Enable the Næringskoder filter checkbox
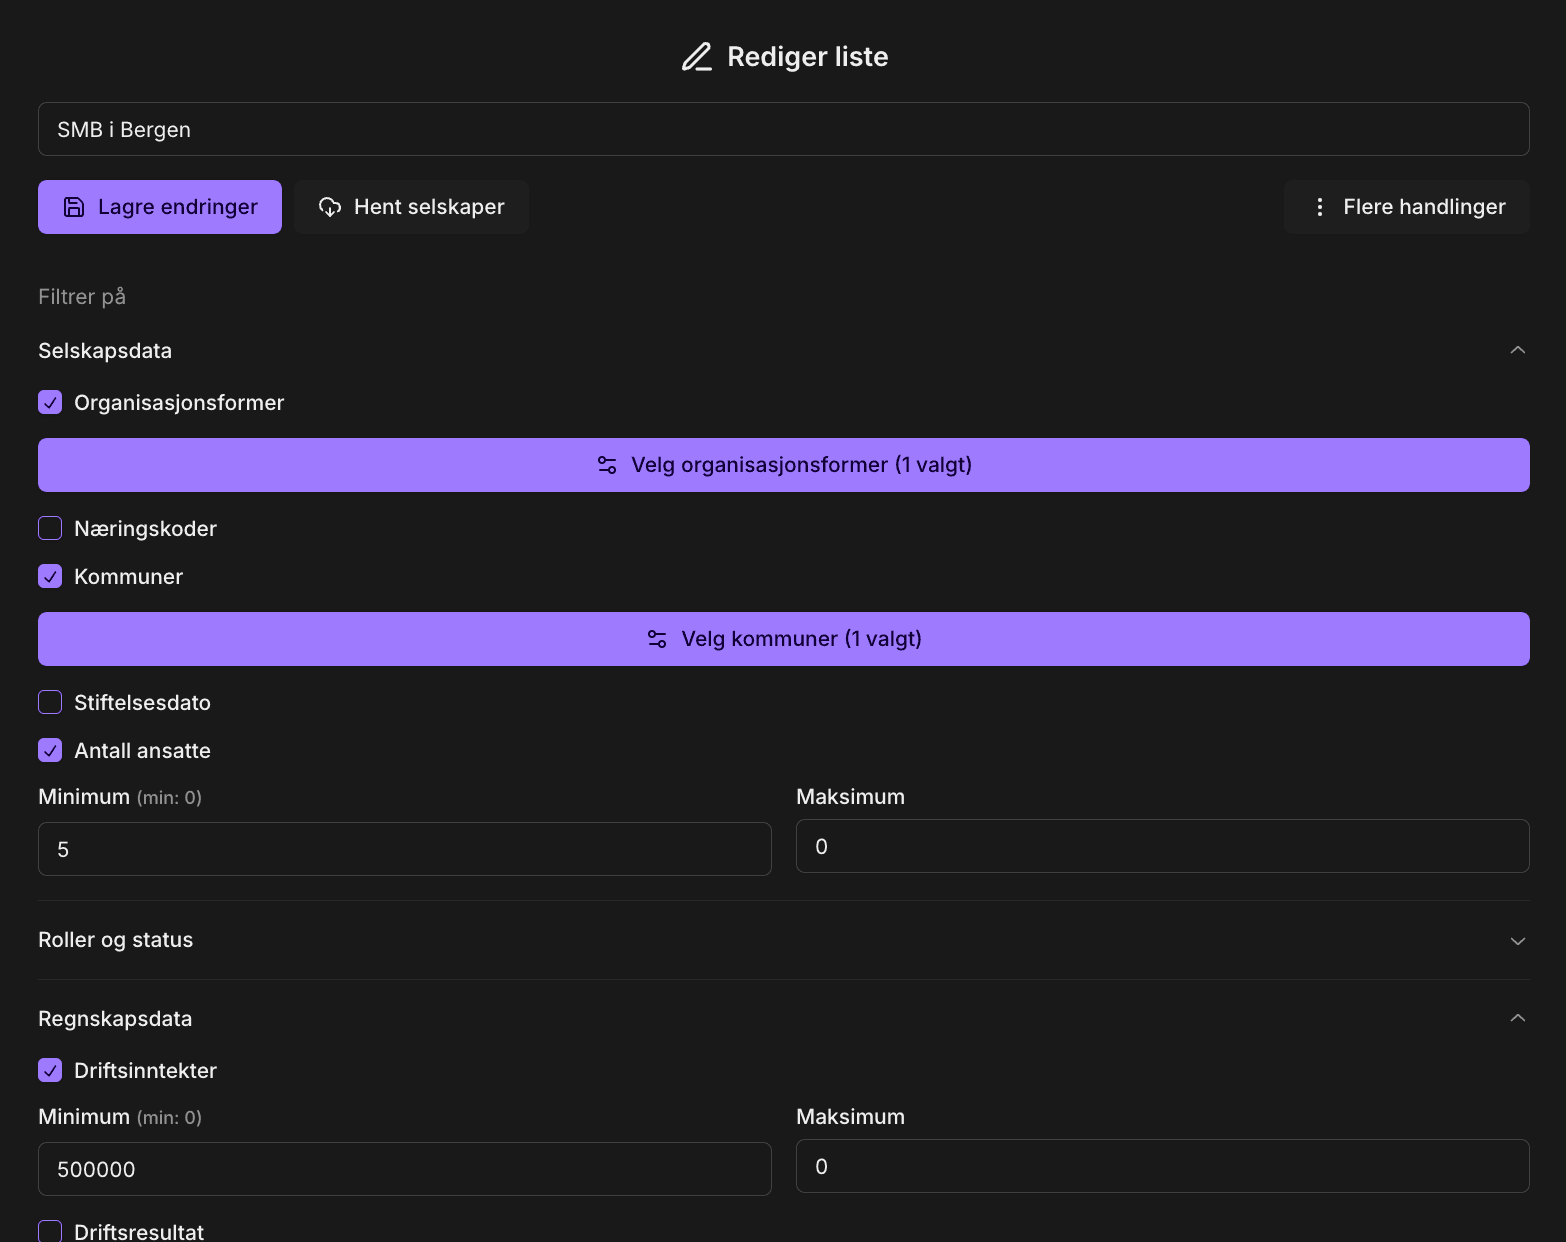Image resolution: width=1566 pixels, height=1242 pixels. pyautogui.click(x=50, y=529)
